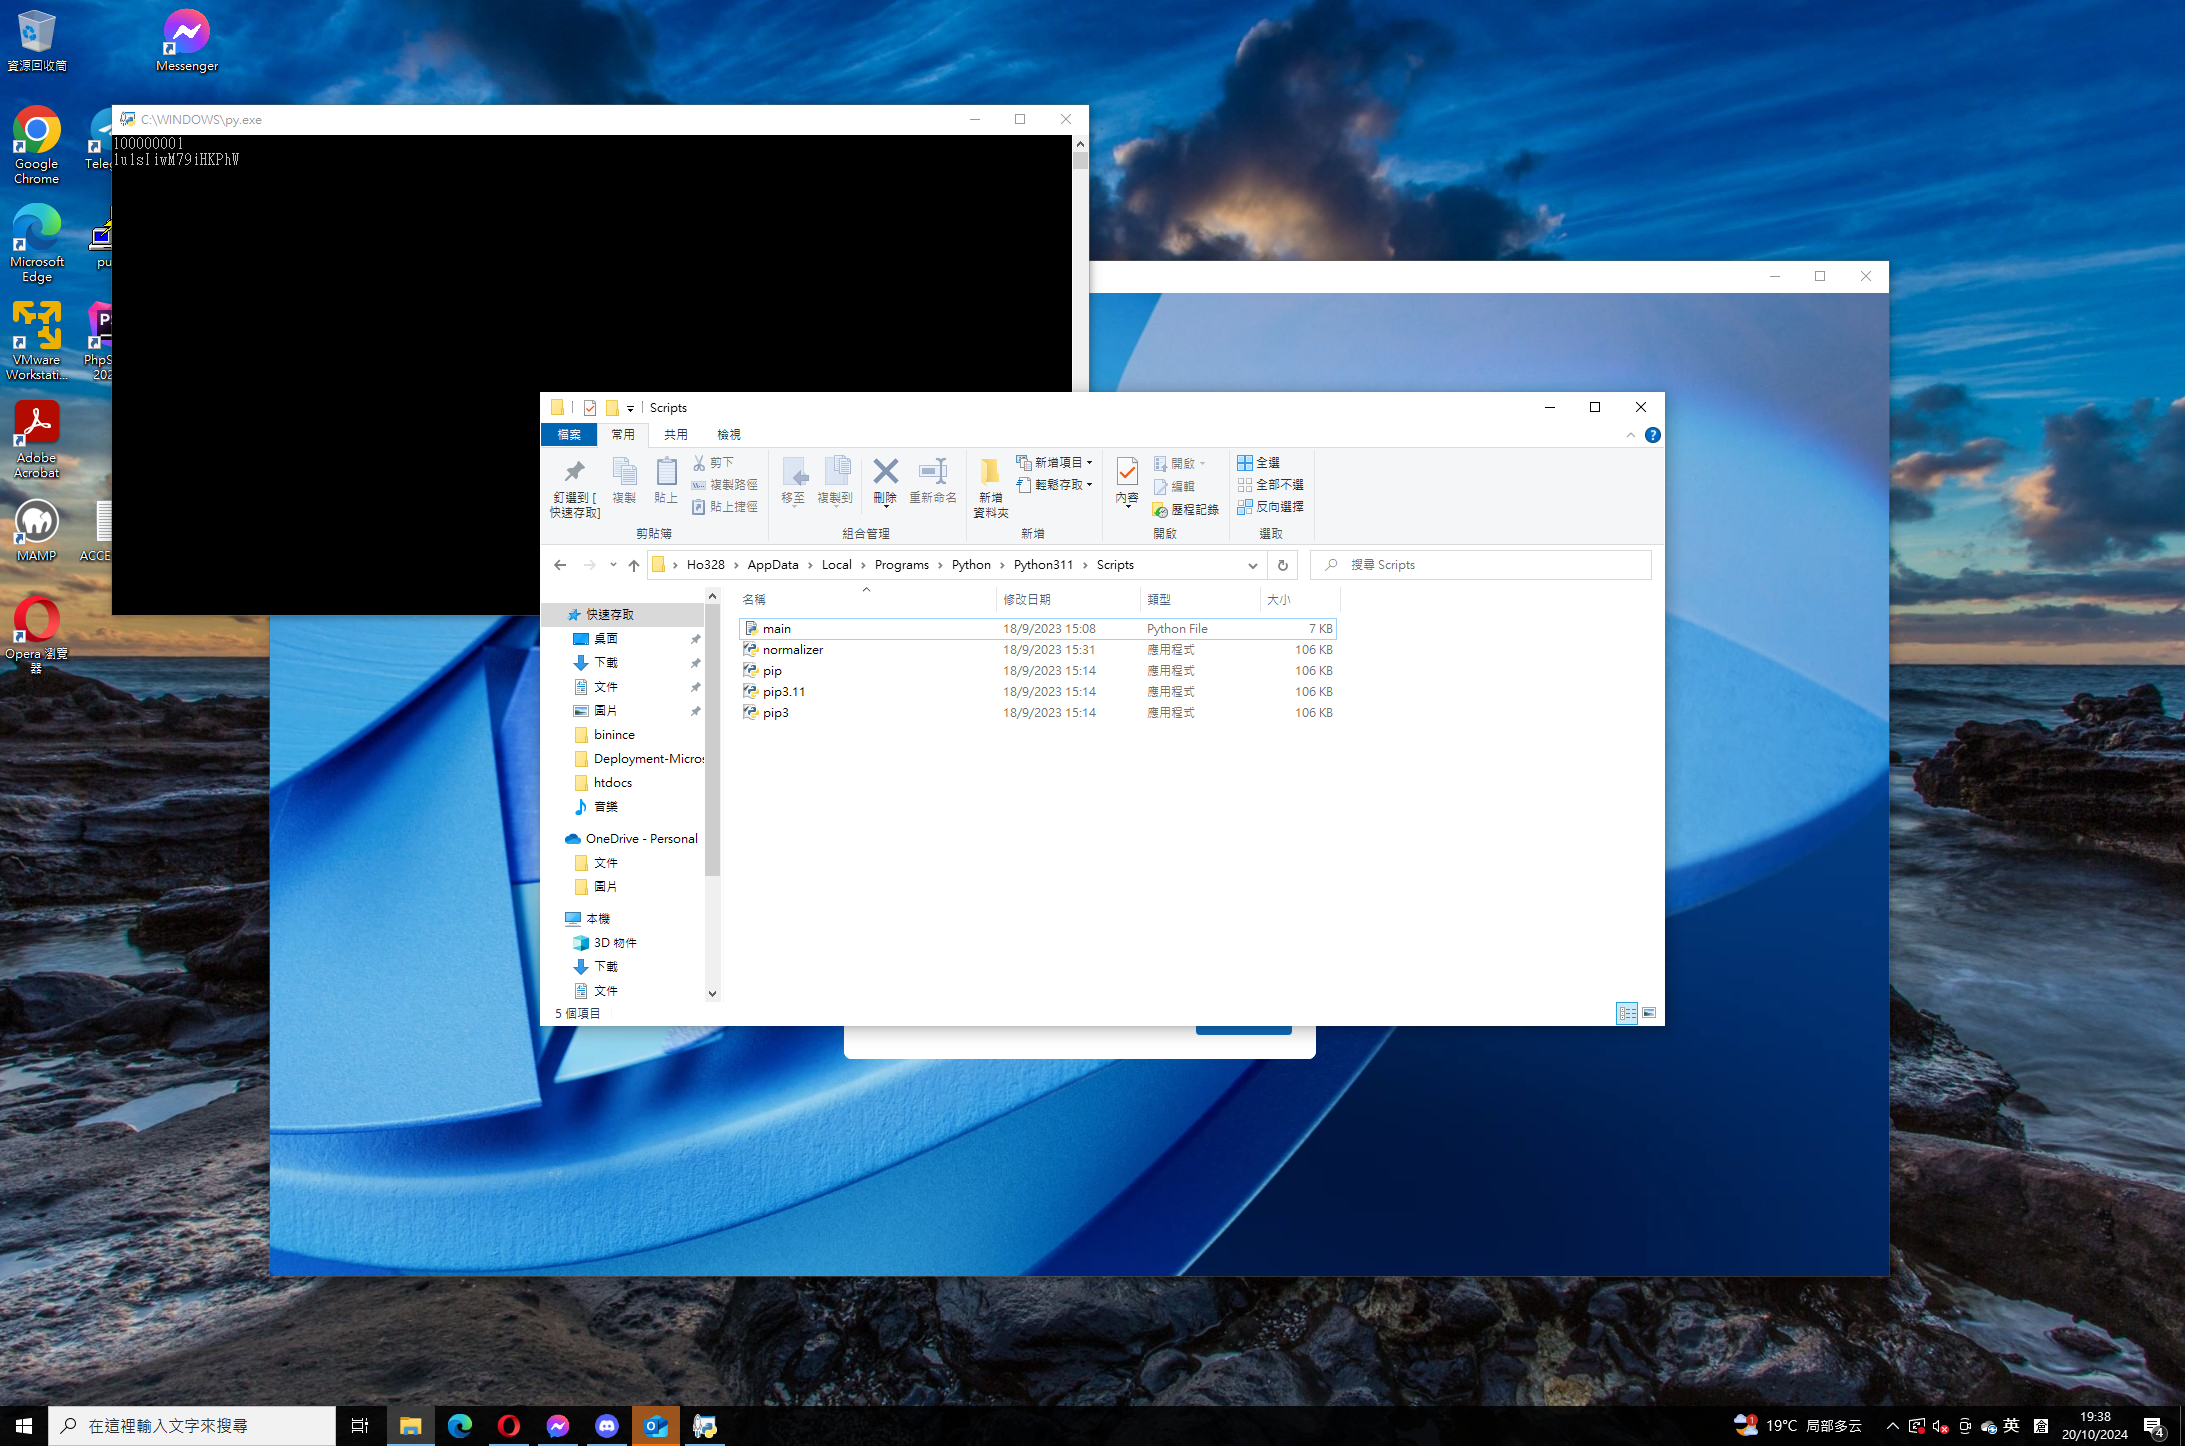Viewport: 2185px width, 1446px height.
Task: Click Copy path in clipboard group
Action: (x=724, y=485)
